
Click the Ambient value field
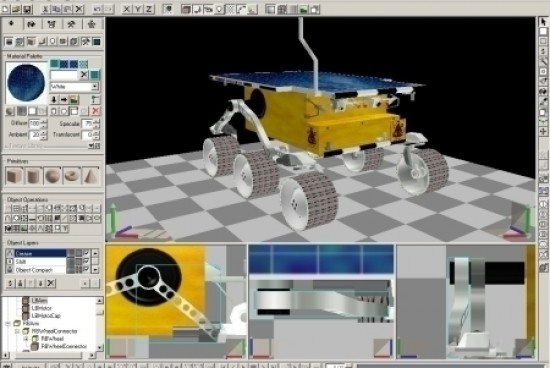(x=35, y=134)
